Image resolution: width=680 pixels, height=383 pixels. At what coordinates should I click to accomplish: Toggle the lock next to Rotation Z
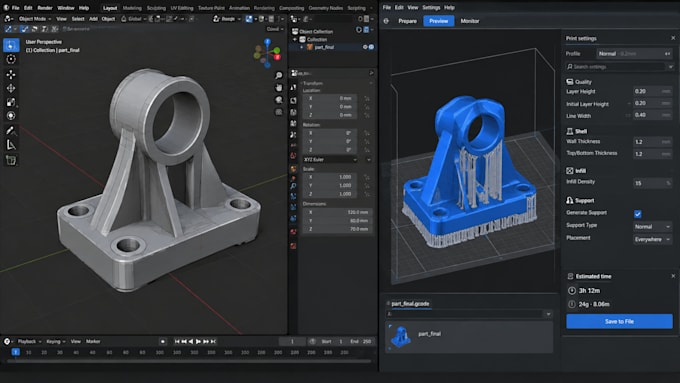click(x=367, y=150)
